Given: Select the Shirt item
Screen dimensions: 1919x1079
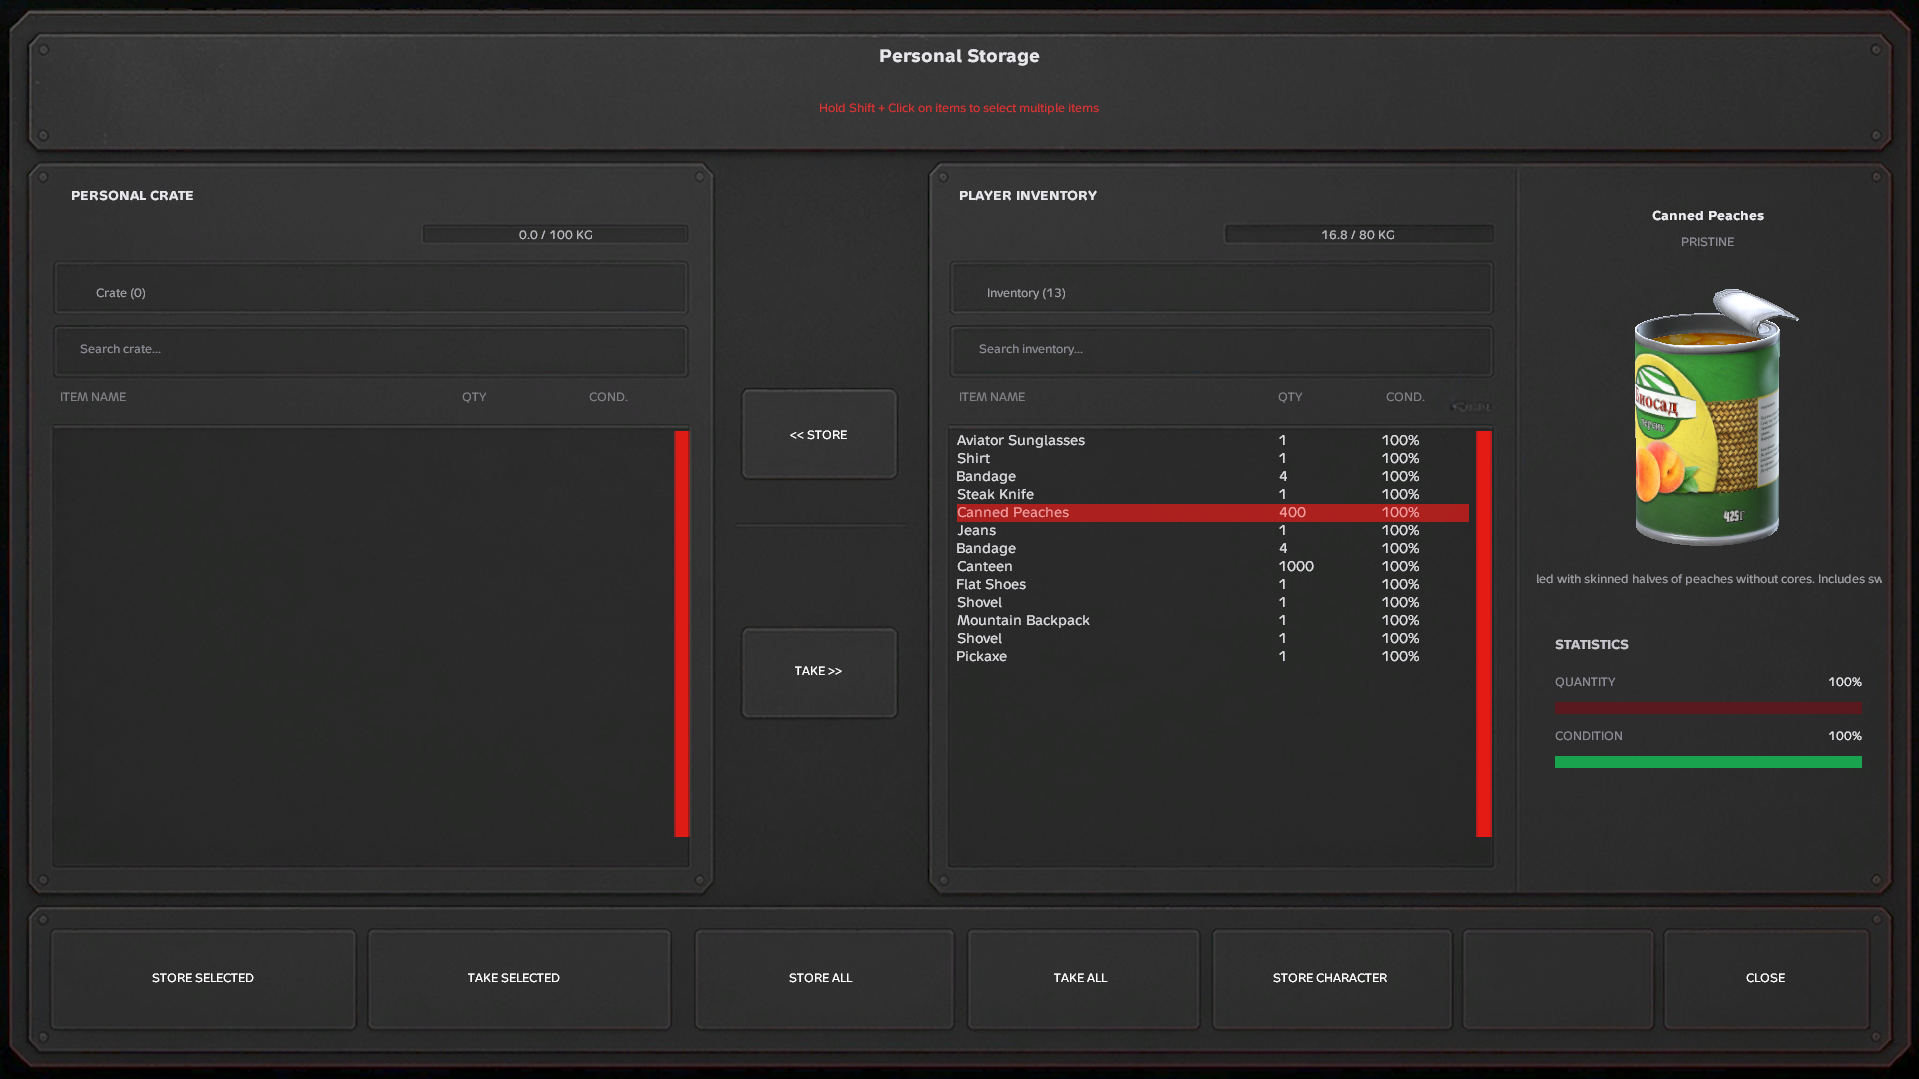Looking at the screenshot, I should click(1212, 458).
